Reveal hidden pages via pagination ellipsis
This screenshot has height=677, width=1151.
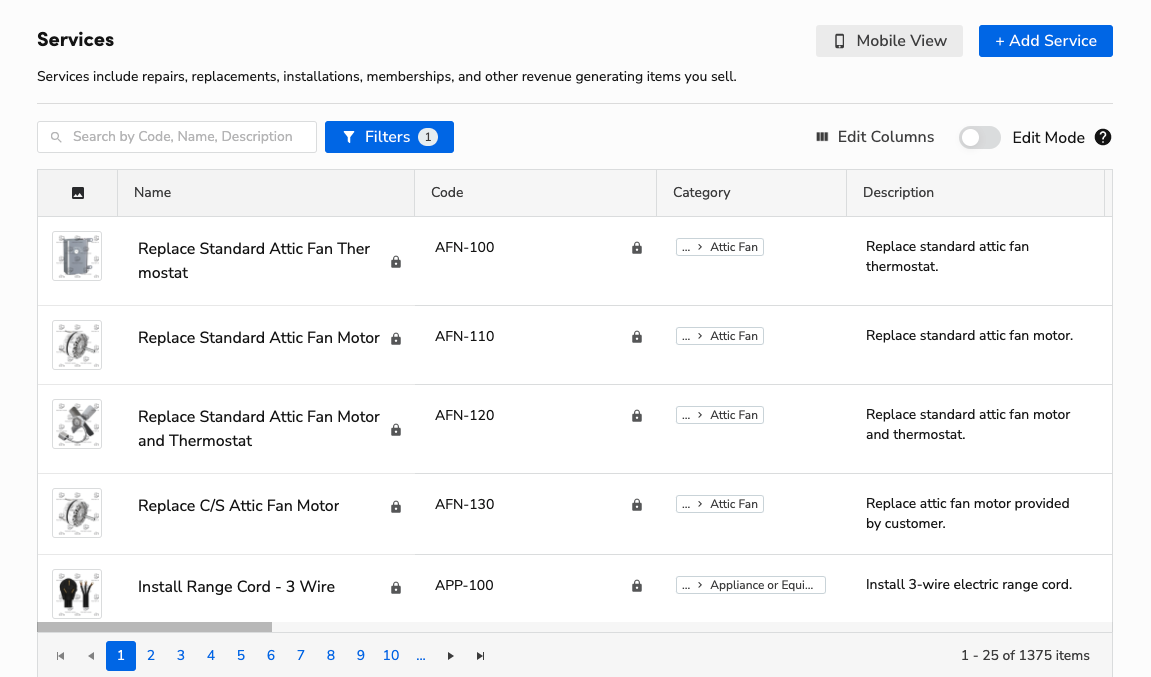[420, 655]
